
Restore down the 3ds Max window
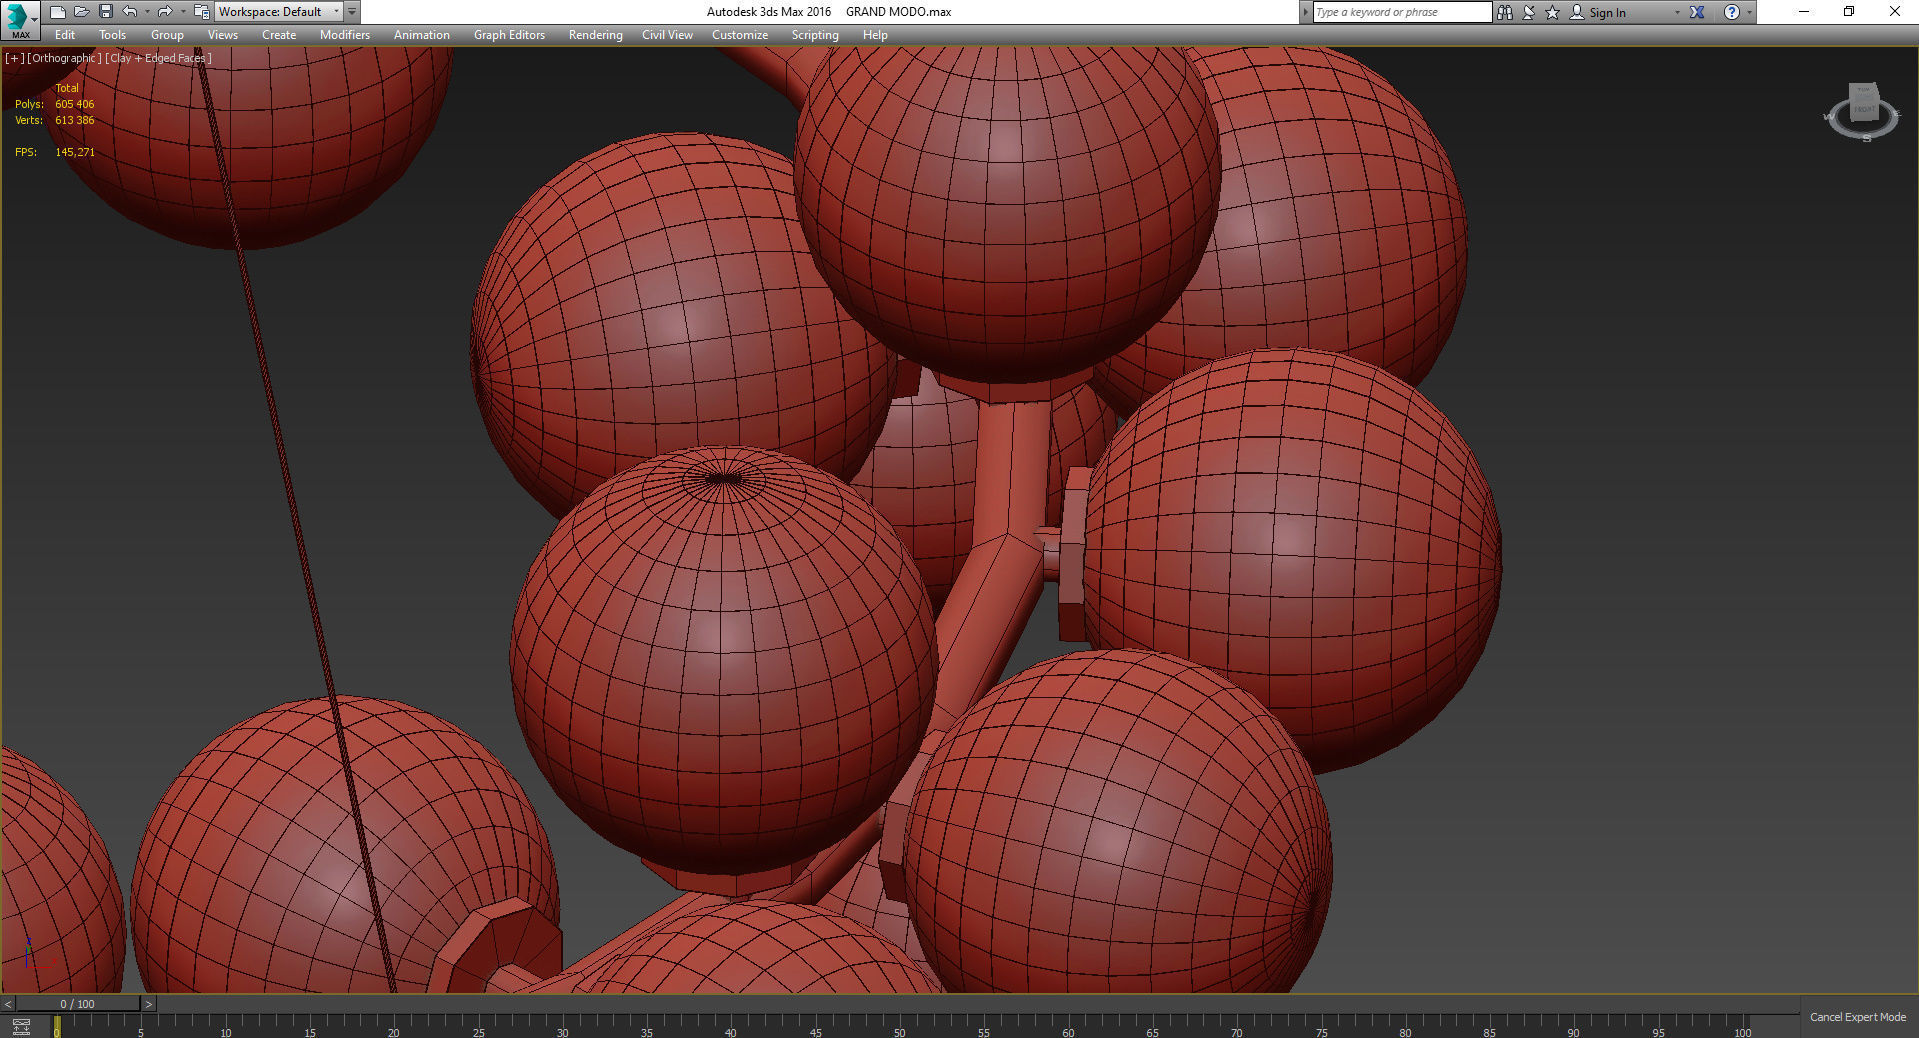click(x=1849, y=12)
